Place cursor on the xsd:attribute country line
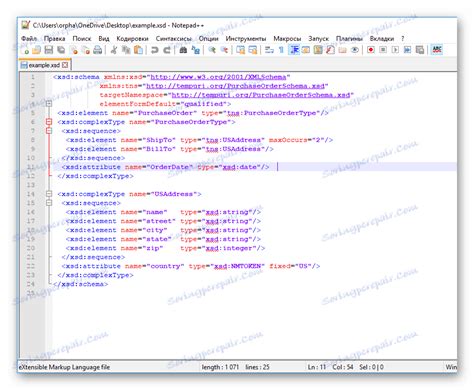The width and height of the screenshot is (474, 390). click(x=191, y=266)
